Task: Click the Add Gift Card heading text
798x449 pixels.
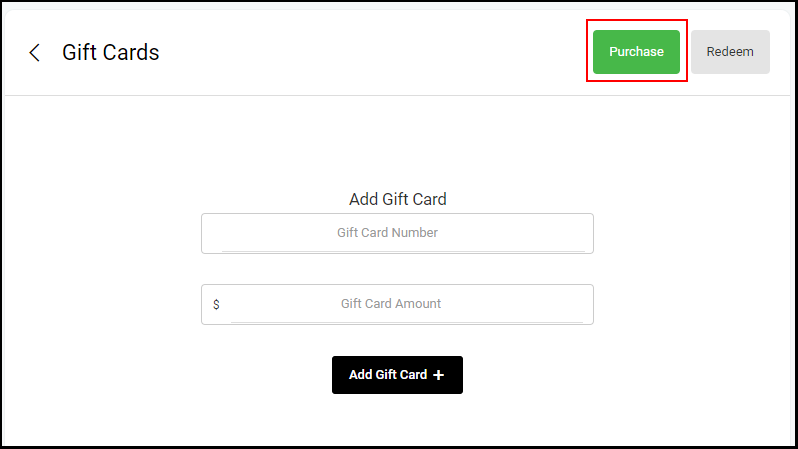Action: point(397,199)
